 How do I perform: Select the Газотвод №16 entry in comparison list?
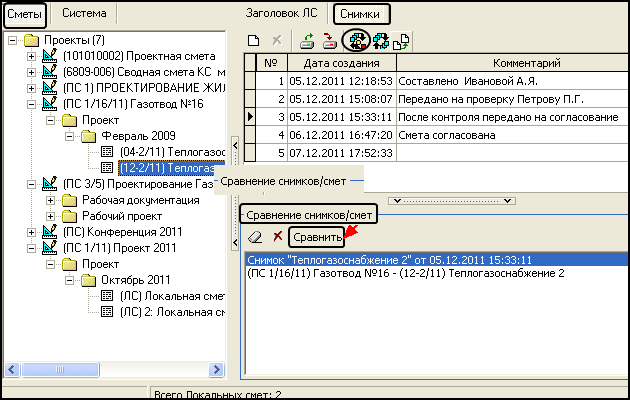(405, 272)
